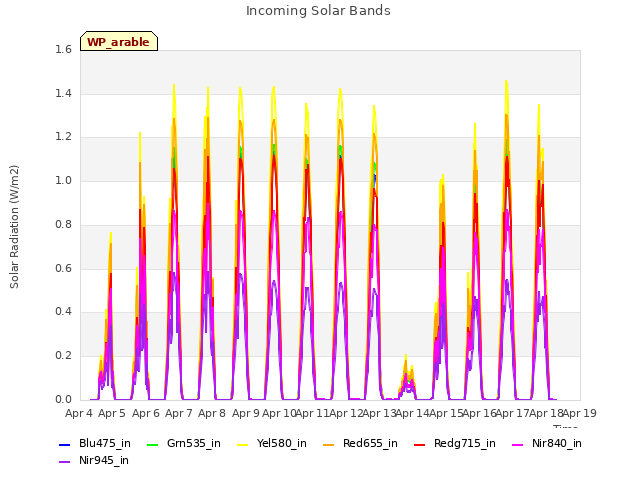Viewport: 640px width, 480px height.
Task: Click the Apr 18 x-axis tick label
Action: pyautogui.click(x=546, y=413)
